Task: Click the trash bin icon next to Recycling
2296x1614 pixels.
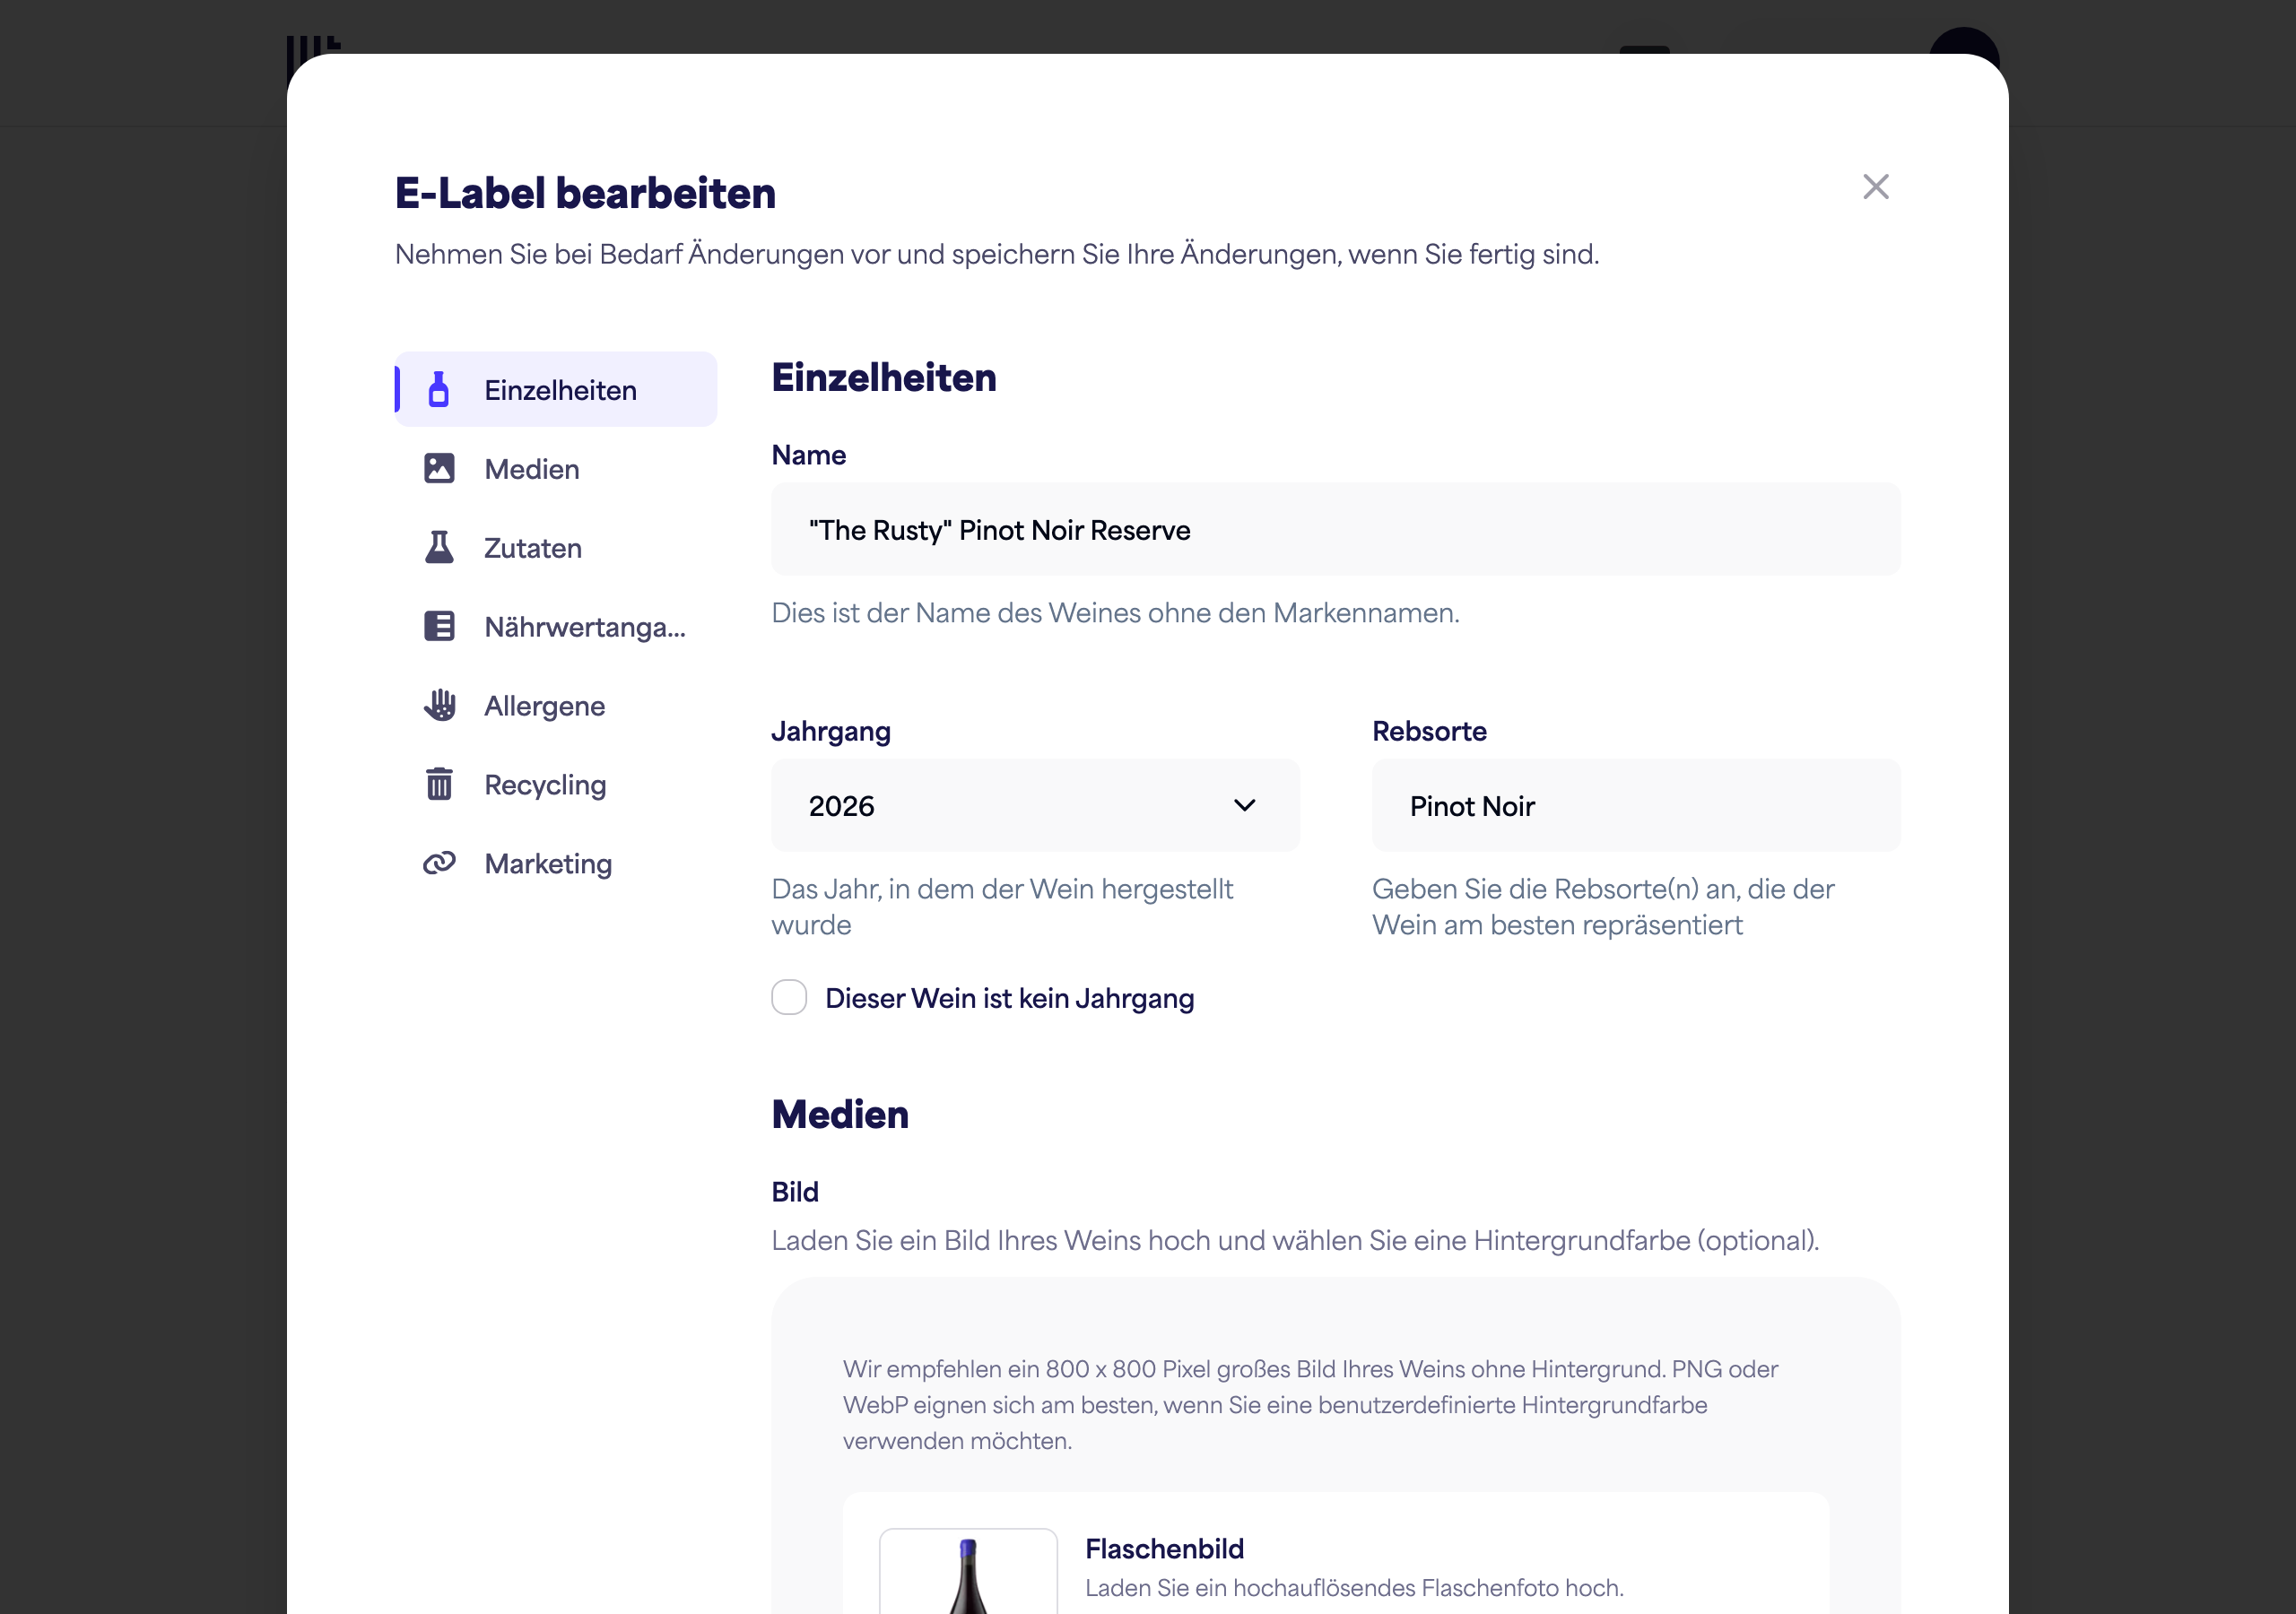Action: [x=439, y=785]
